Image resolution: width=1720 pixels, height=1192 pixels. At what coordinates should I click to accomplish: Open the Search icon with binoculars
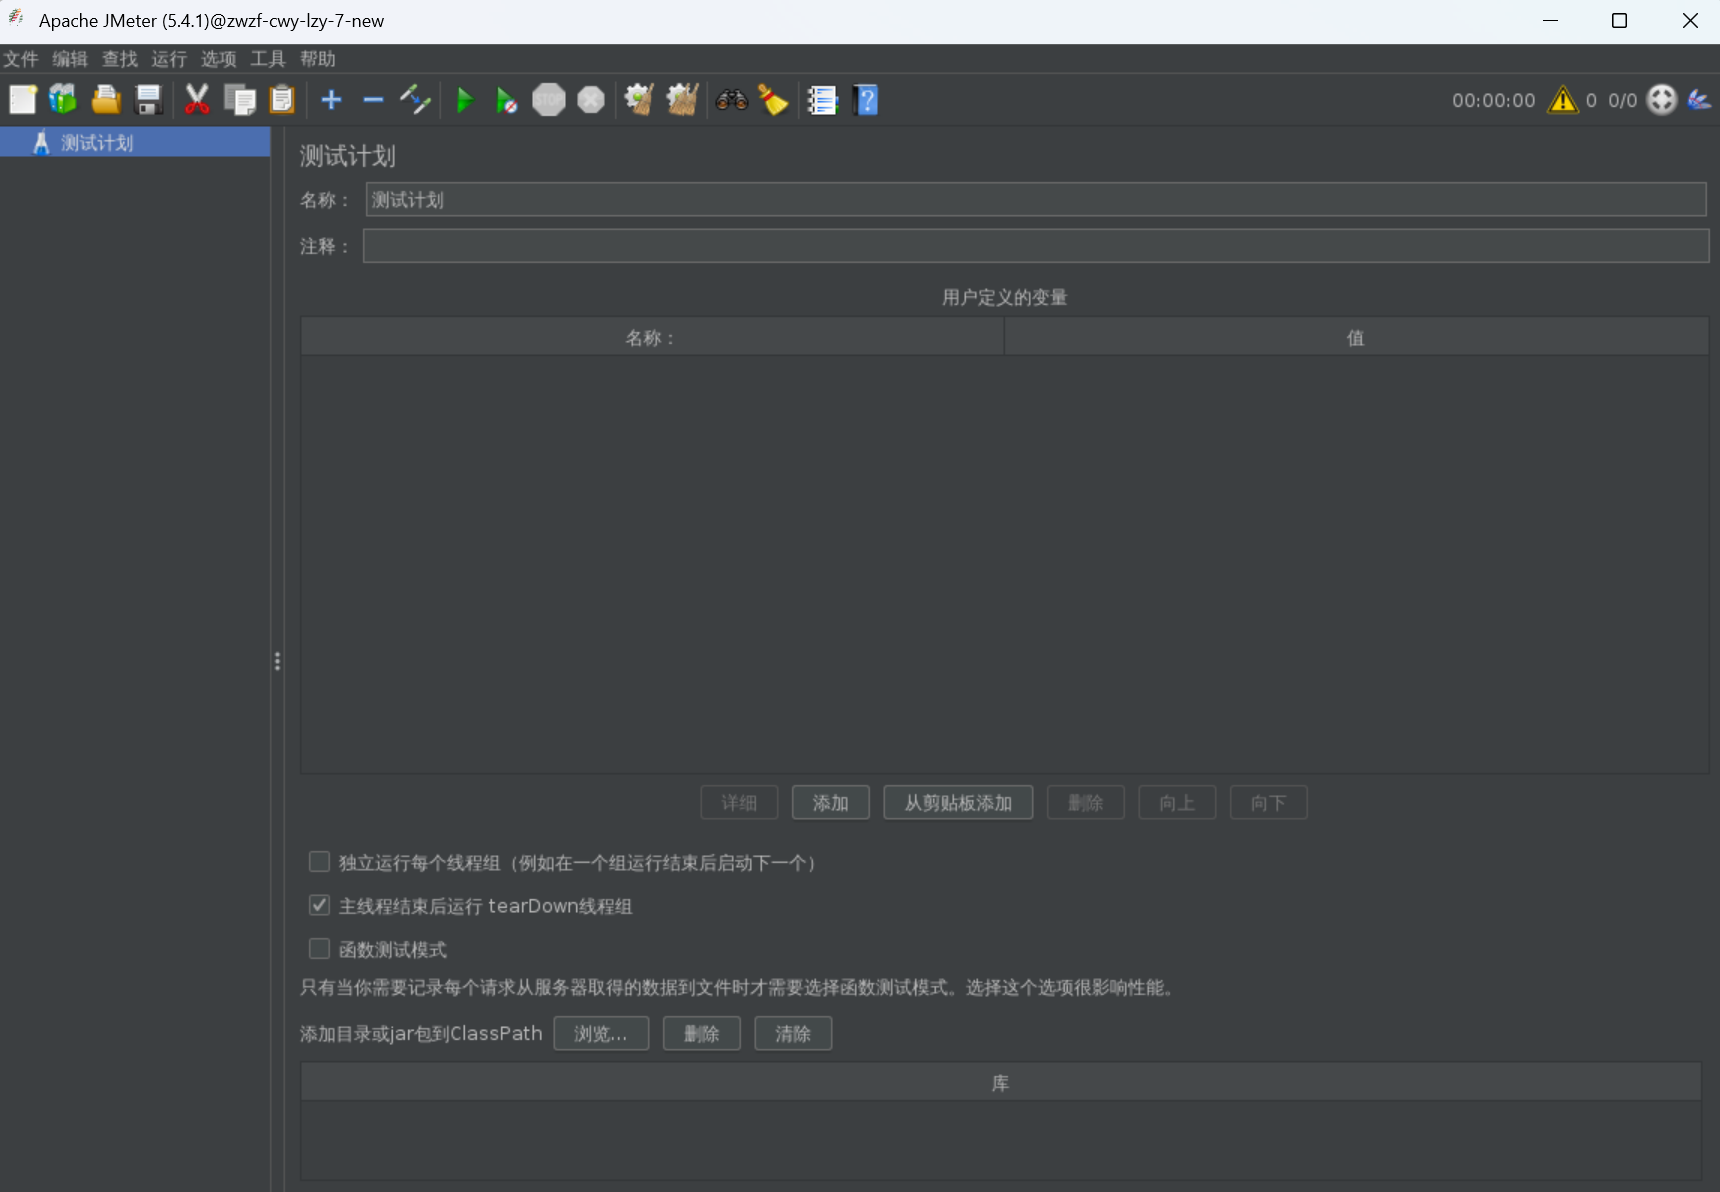point(732,100)
